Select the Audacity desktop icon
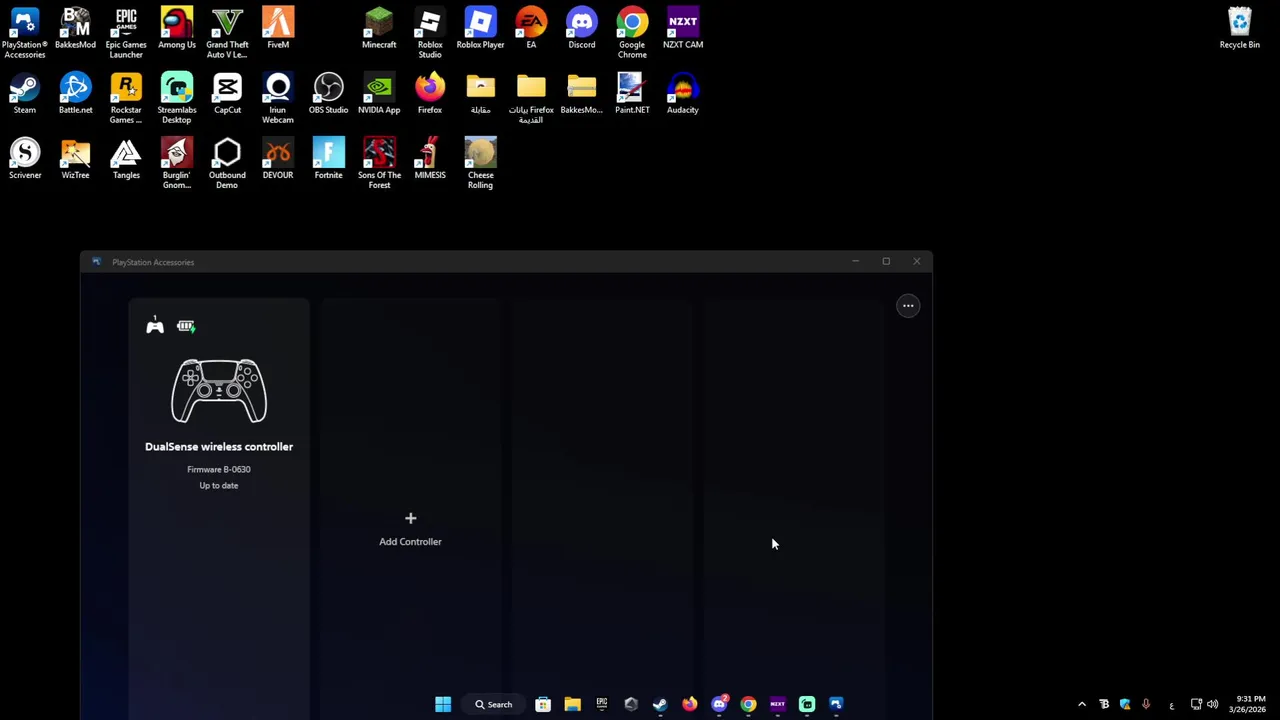The height and width of the screenshot is (720, 1280). coord(683,93)
